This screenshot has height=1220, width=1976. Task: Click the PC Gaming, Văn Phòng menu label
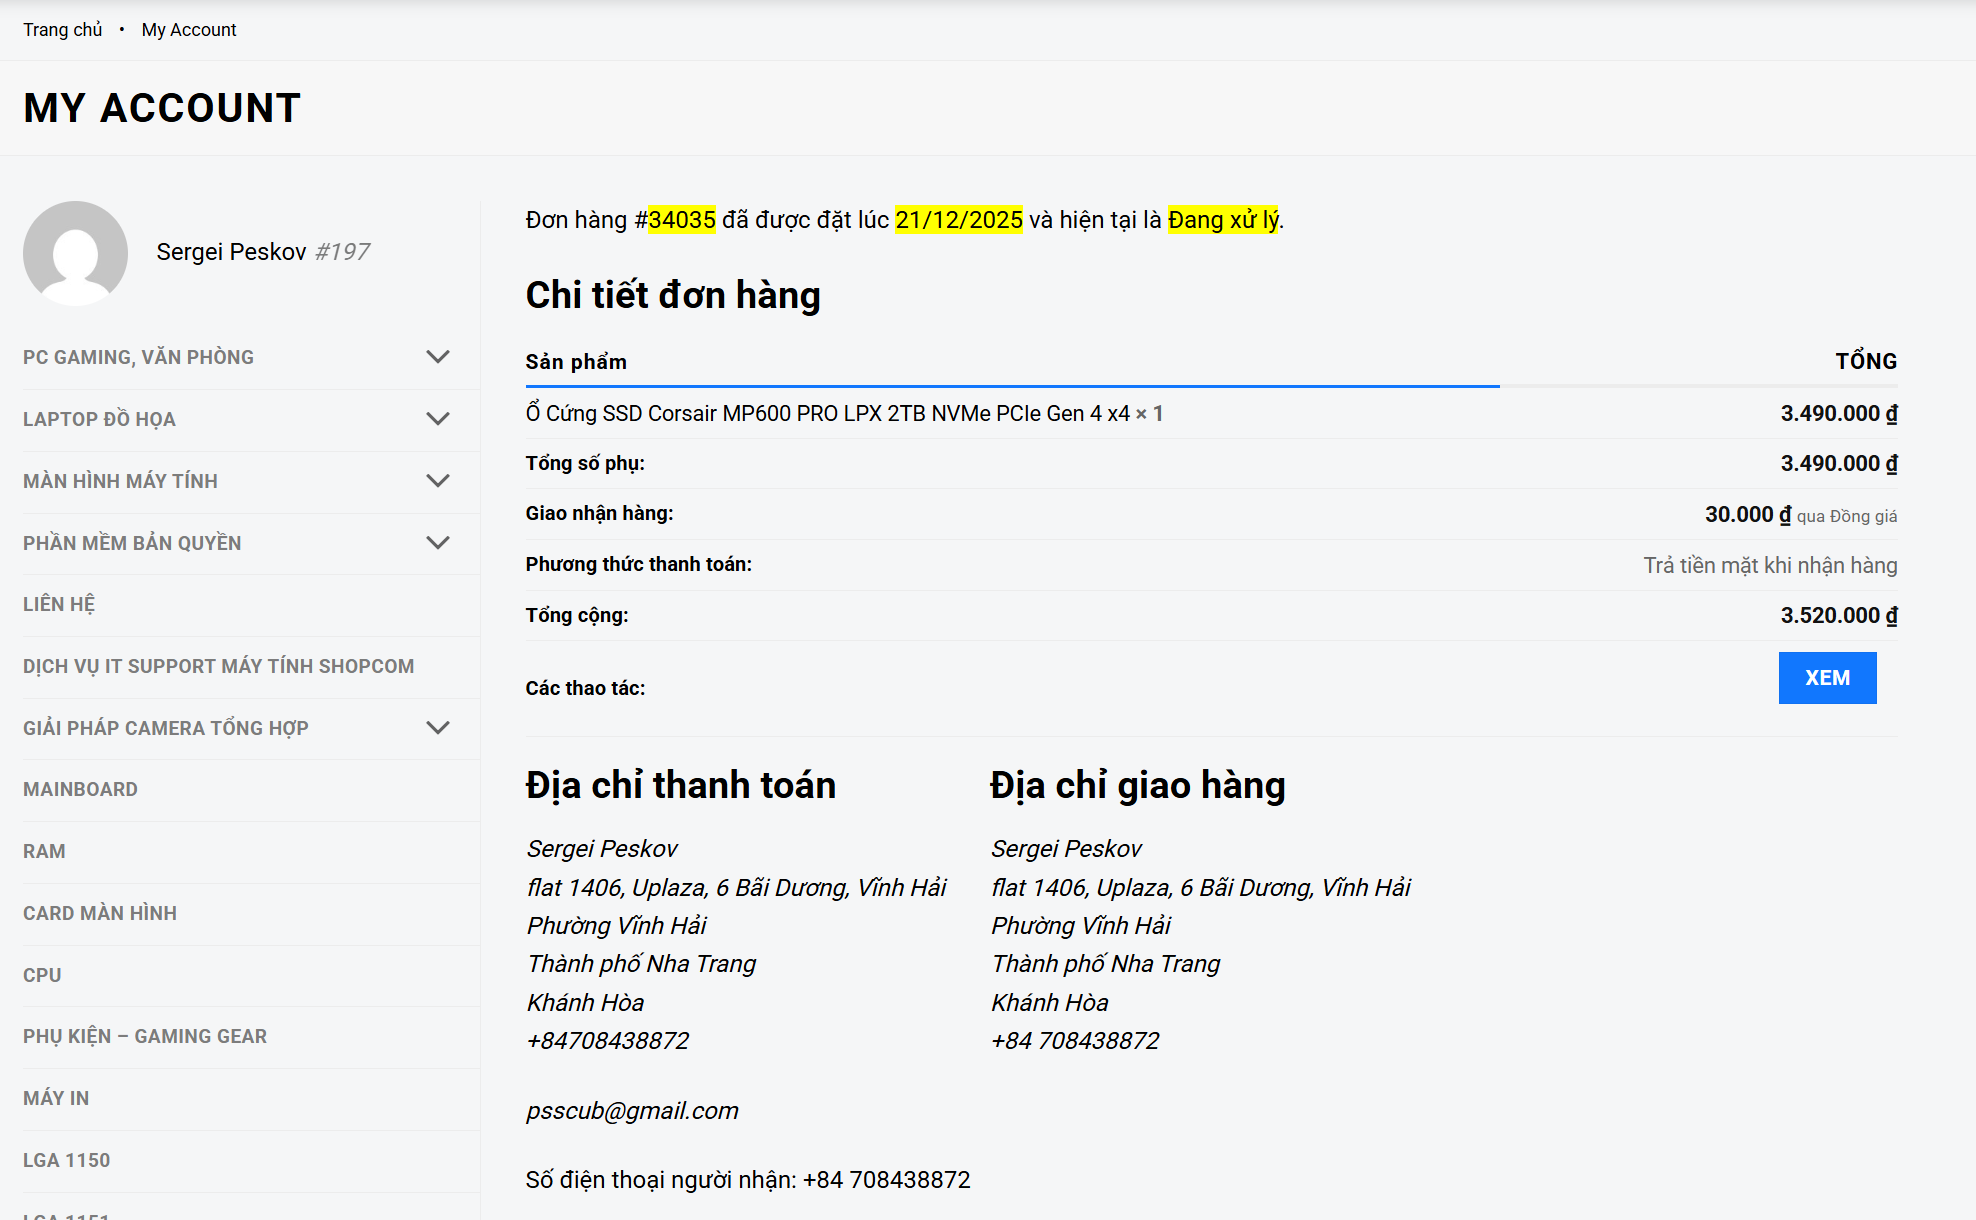pyautogui.click(x=138, y=357)
